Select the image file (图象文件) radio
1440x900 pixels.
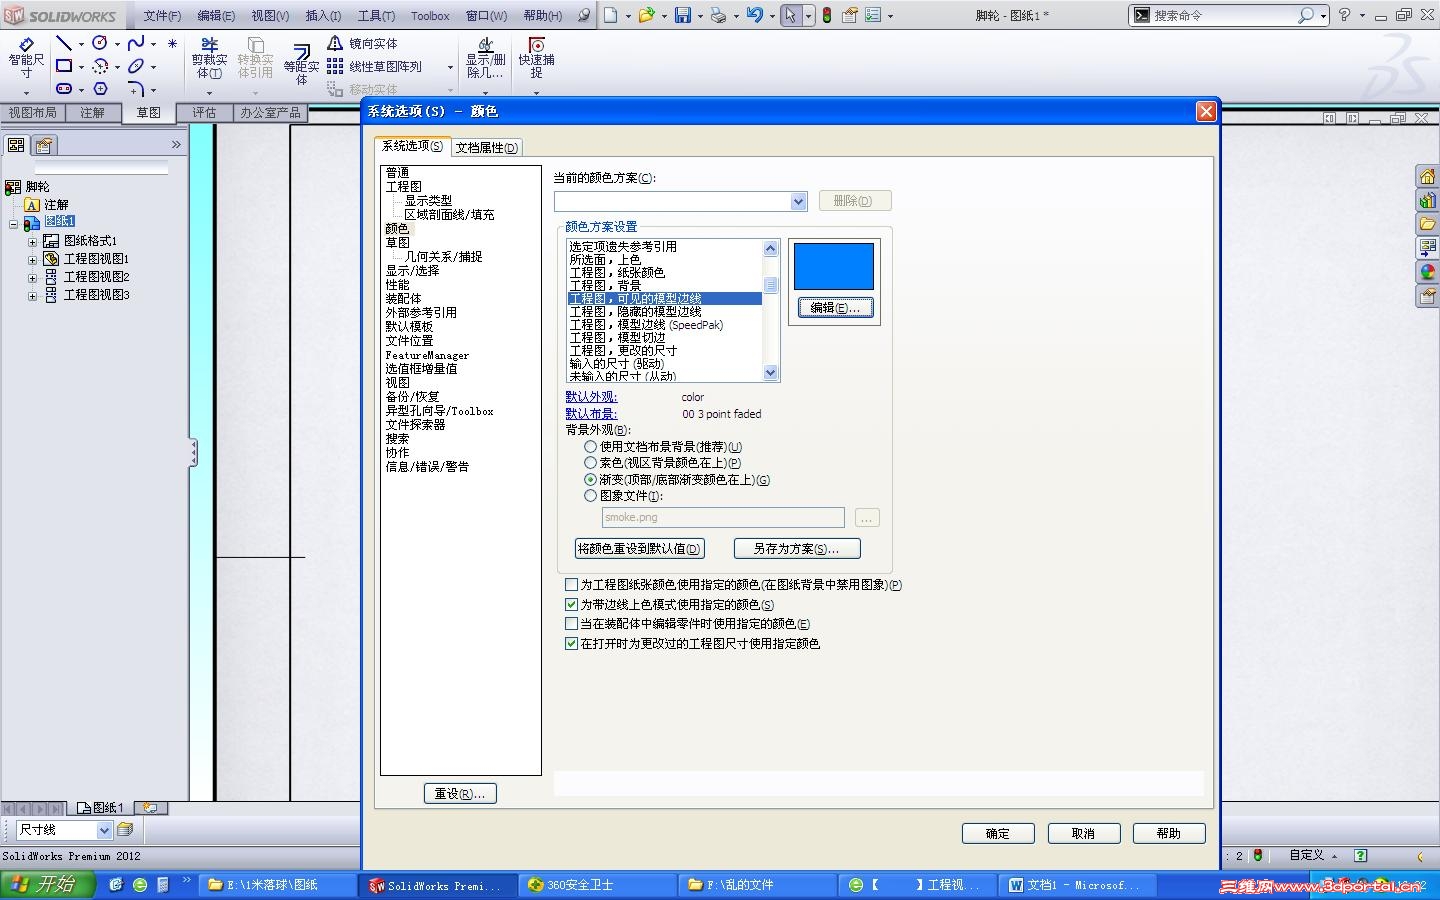pyautogui.click(x=591, y=496)
